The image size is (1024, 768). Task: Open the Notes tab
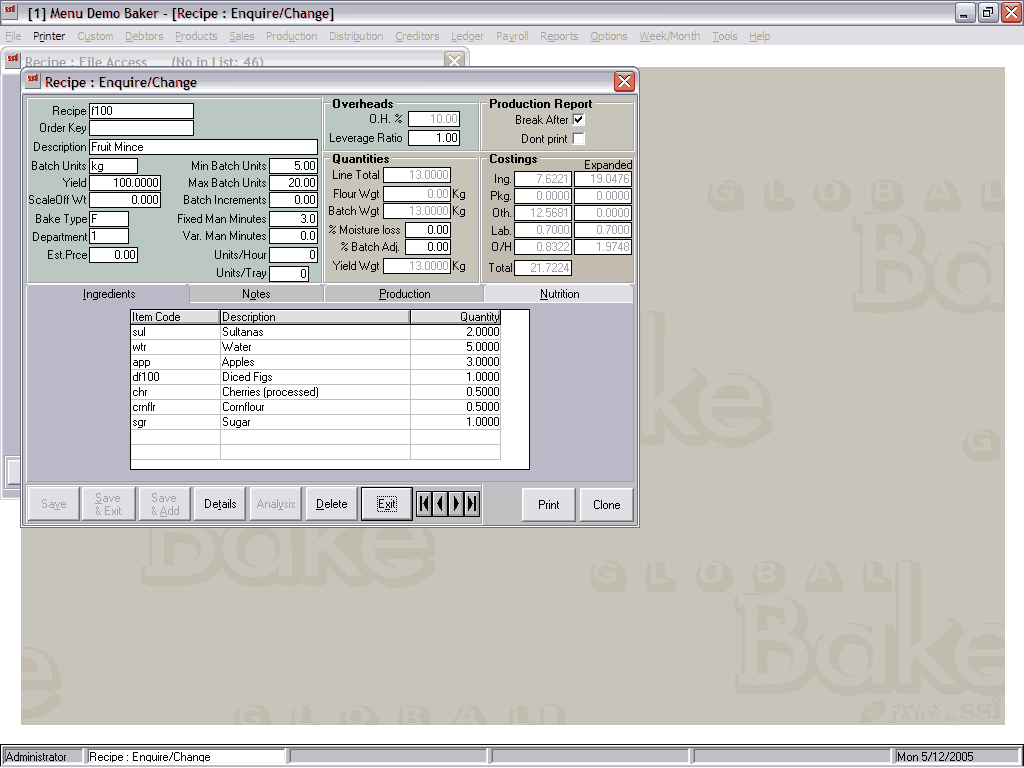click(256, 294)
